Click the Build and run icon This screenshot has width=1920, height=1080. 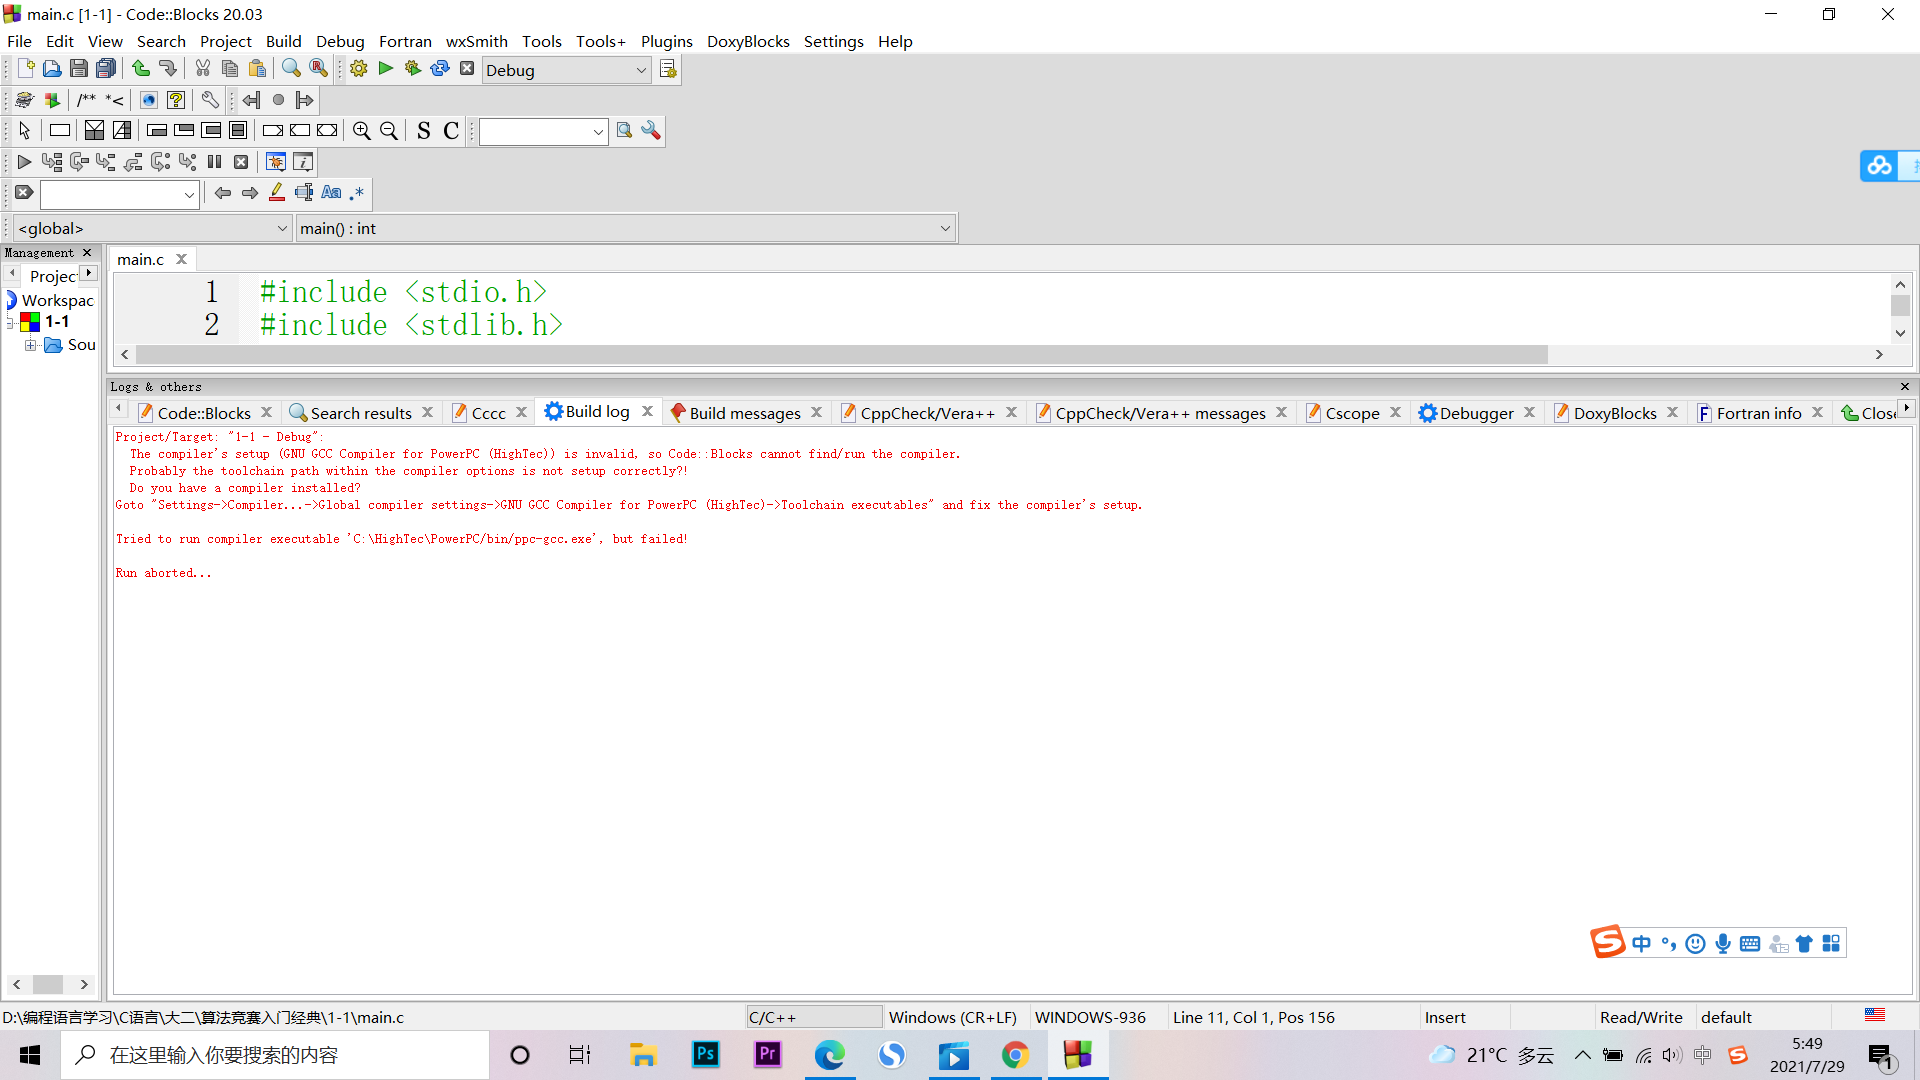[413, 69]
